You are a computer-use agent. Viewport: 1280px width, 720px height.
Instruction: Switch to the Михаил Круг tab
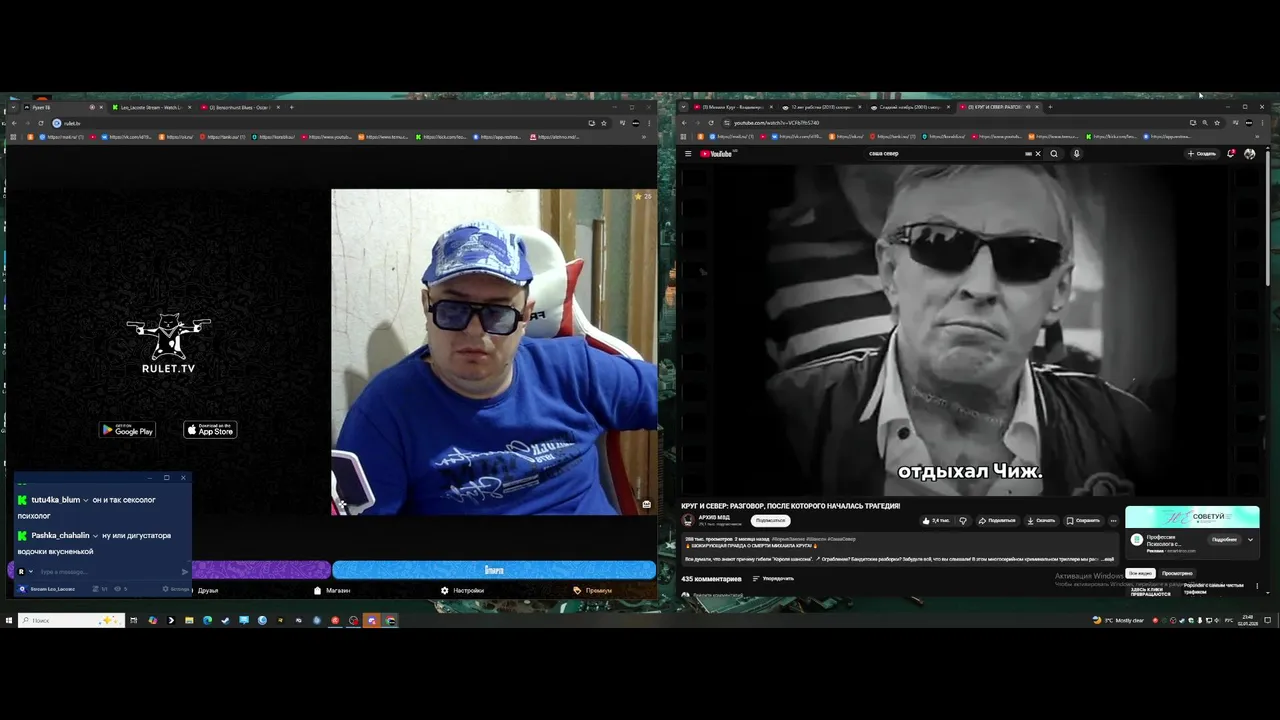733,107
